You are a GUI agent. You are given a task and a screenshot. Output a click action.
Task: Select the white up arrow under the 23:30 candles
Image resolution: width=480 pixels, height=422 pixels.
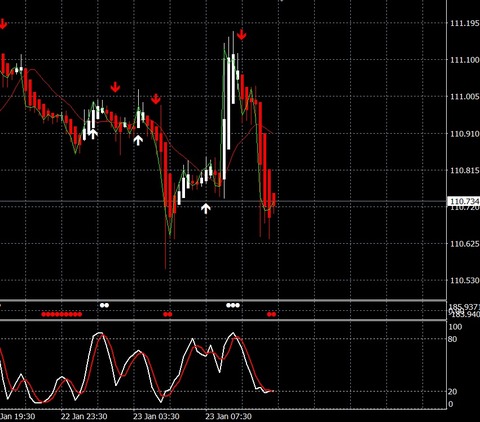(93, 134)
